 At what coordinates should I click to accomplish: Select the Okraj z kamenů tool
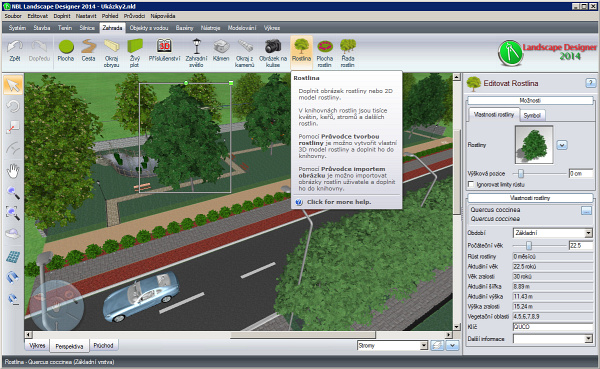245,53
